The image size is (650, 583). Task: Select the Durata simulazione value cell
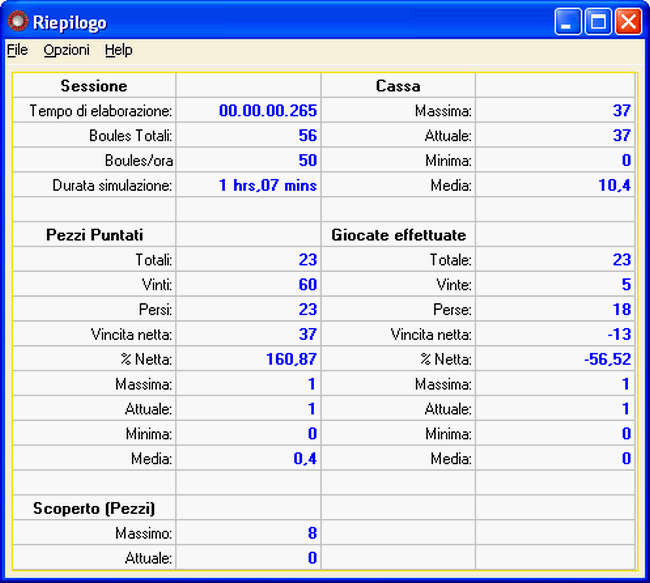tap(267, 186)
